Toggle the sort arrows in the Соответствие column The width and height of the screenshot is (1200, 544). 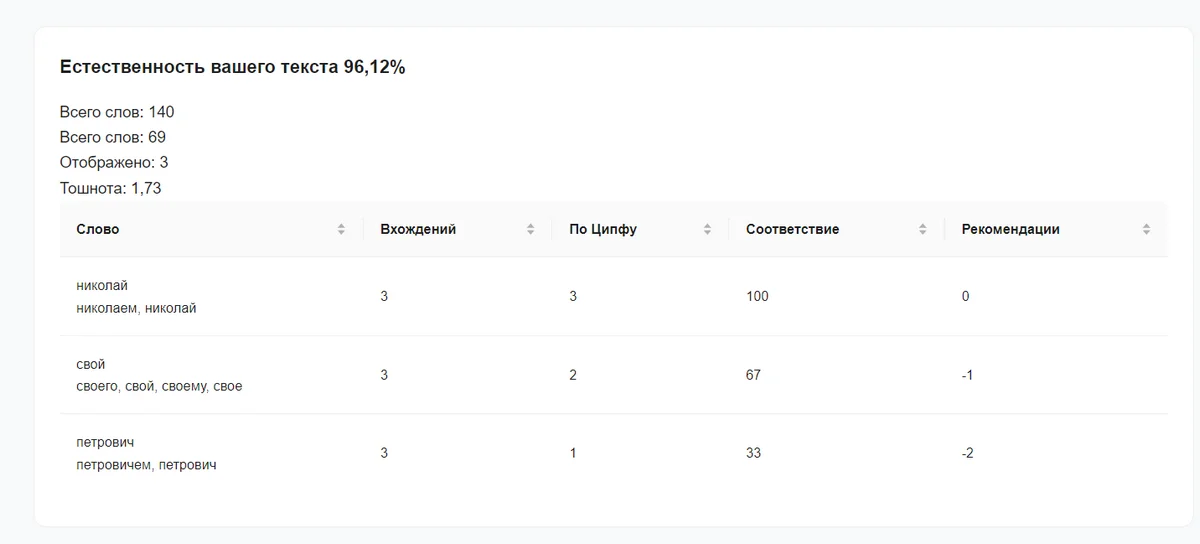(x=922, y=229)
